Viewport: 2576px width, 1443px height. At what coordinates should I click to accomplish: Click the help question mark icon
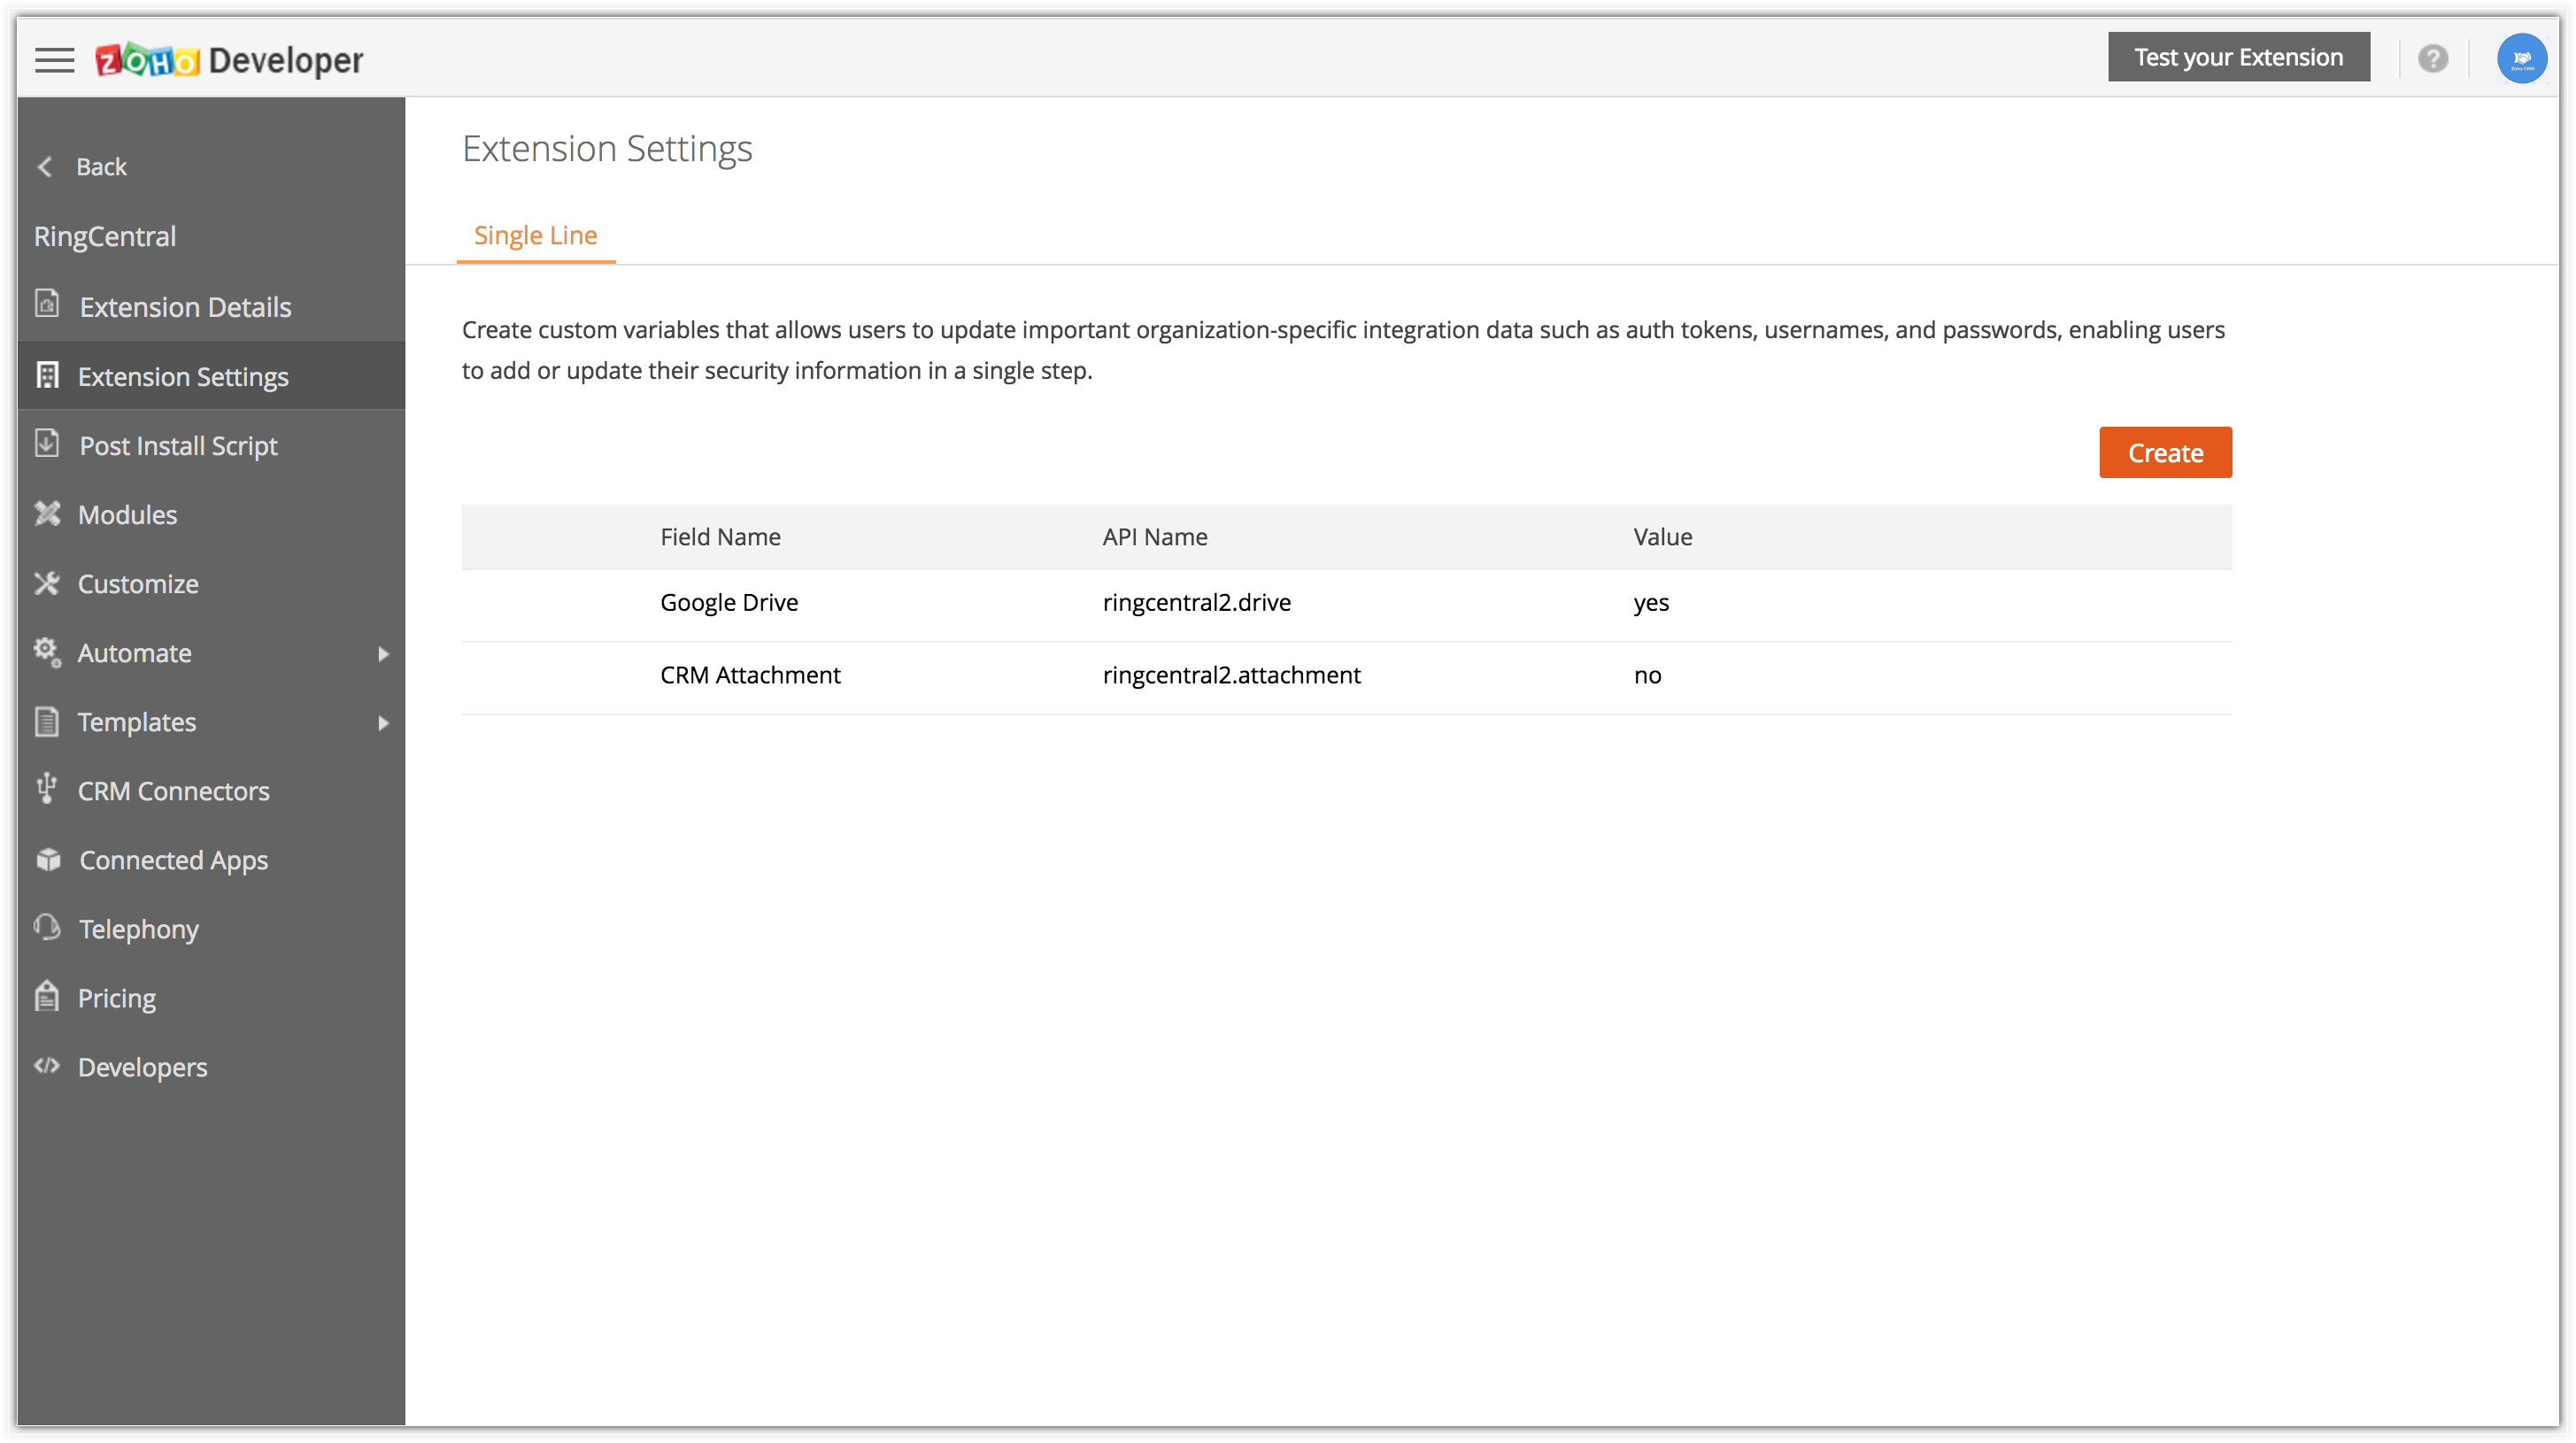point(2432,58)
